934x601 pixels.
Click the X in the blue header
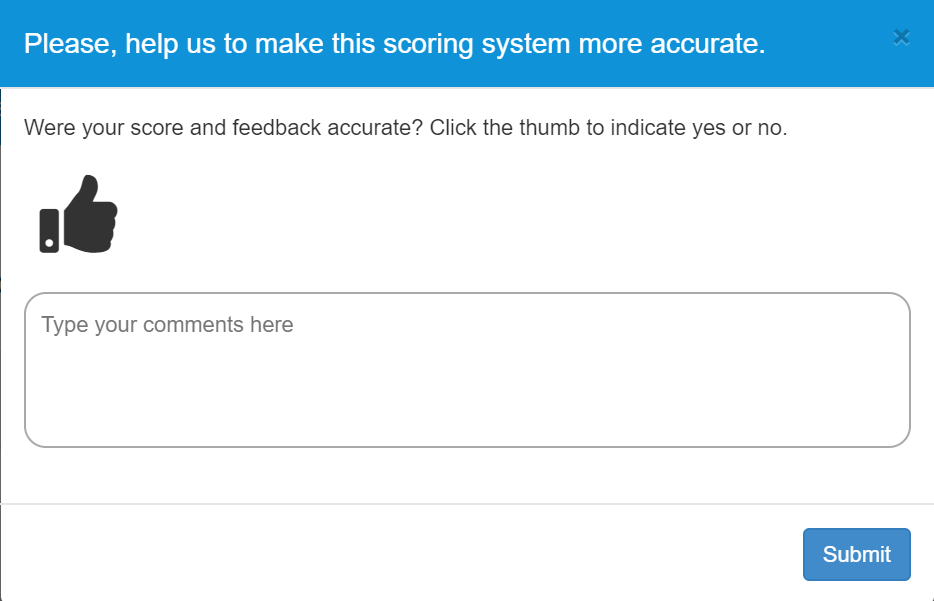point(901,38)
